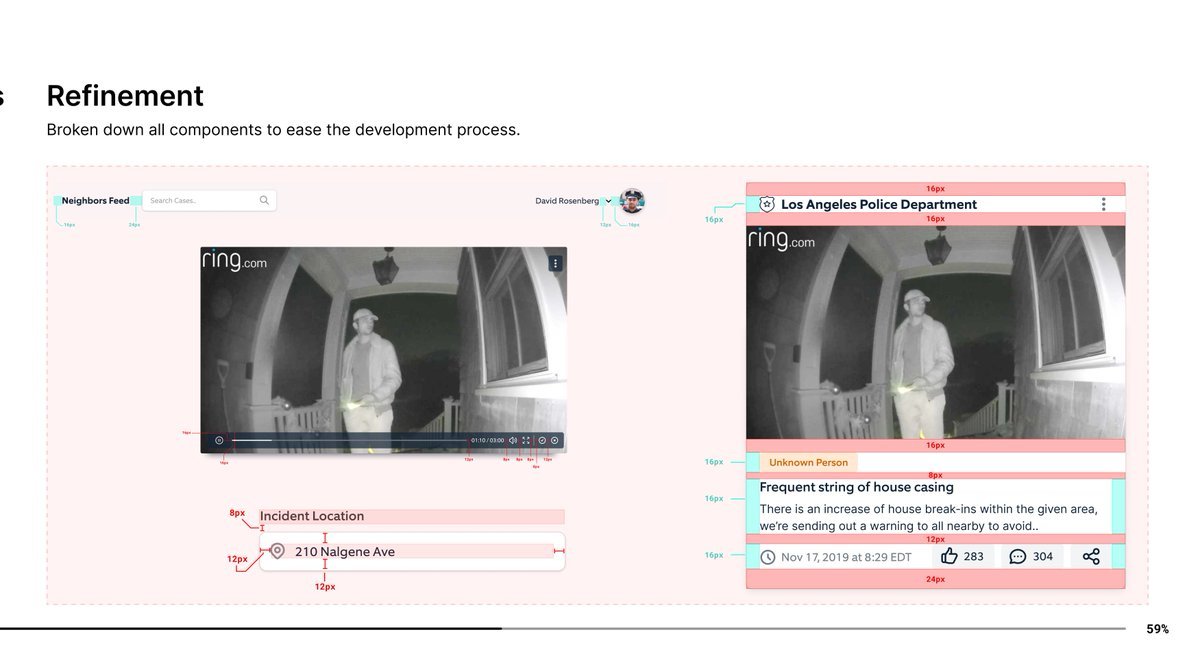Click the 210 Nalgene Ave address field
This screenshot has height=654, width=1200.
click(x=412, y=551)
